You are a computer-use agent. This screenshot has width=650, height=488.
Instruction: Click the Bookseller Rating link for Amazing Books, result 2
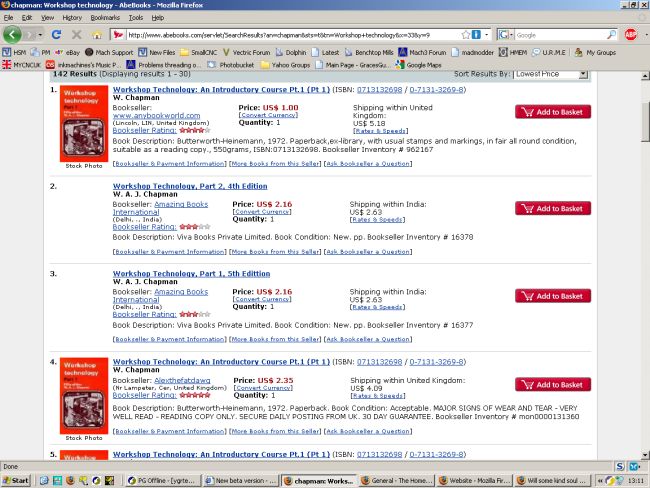pos(144,227)
